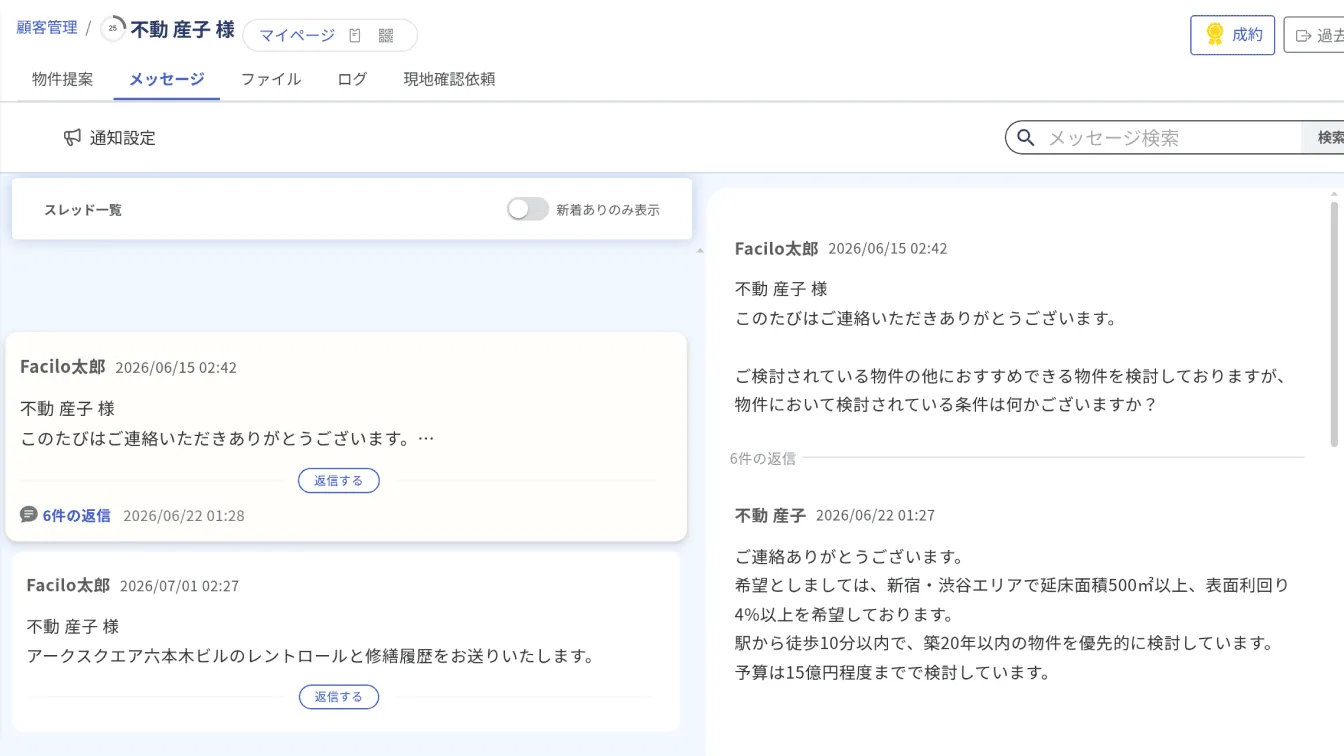Image resolution: width=1344 pixels, height=756 pixels.
Task: Click the thread list scroll-up arrow
Action: click(x=699, y=251)
